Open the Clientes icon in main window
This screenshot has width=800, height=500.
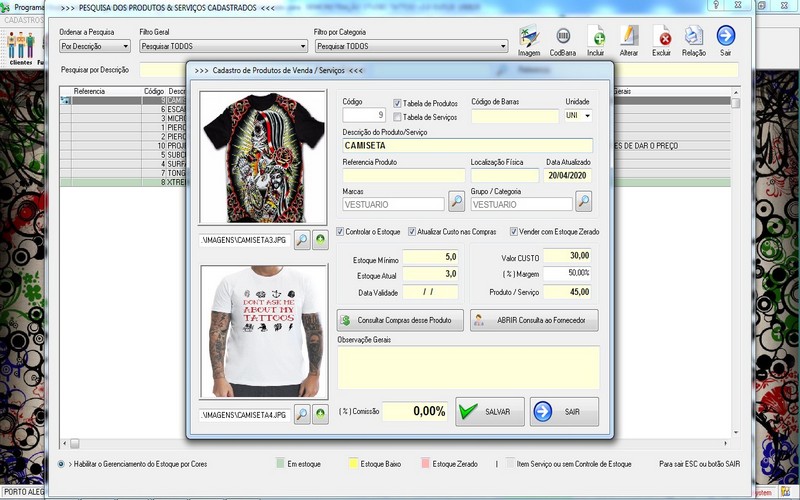click(20, 48)
